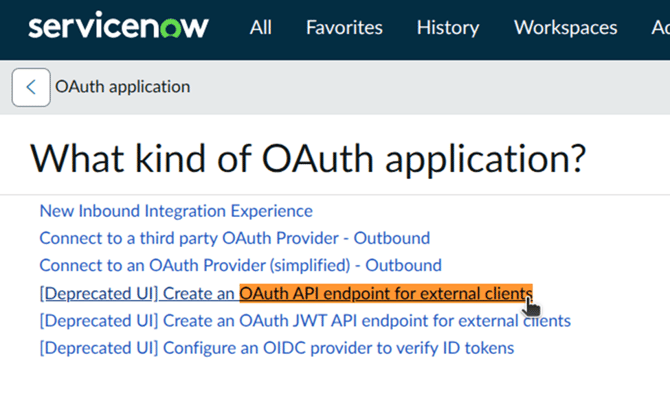Click the orange highlighted OAuth API endpoint text
The height and width of the screenshot is (409, 670).
coord(385,293)
